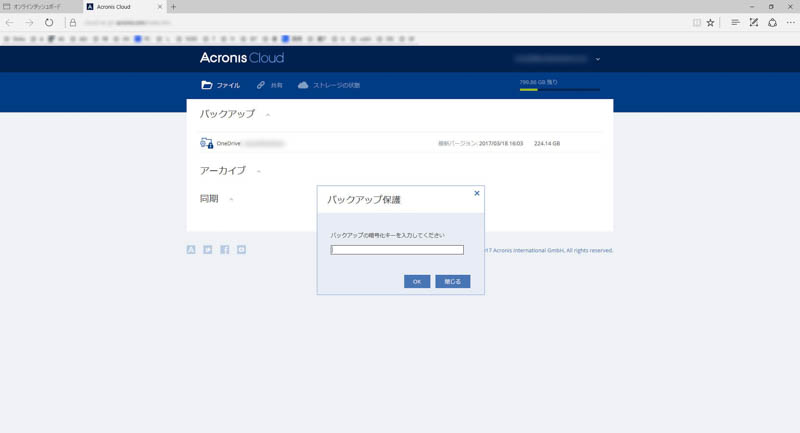Open the browser Hub menu
800x433 pixels.
coord(735,22)
